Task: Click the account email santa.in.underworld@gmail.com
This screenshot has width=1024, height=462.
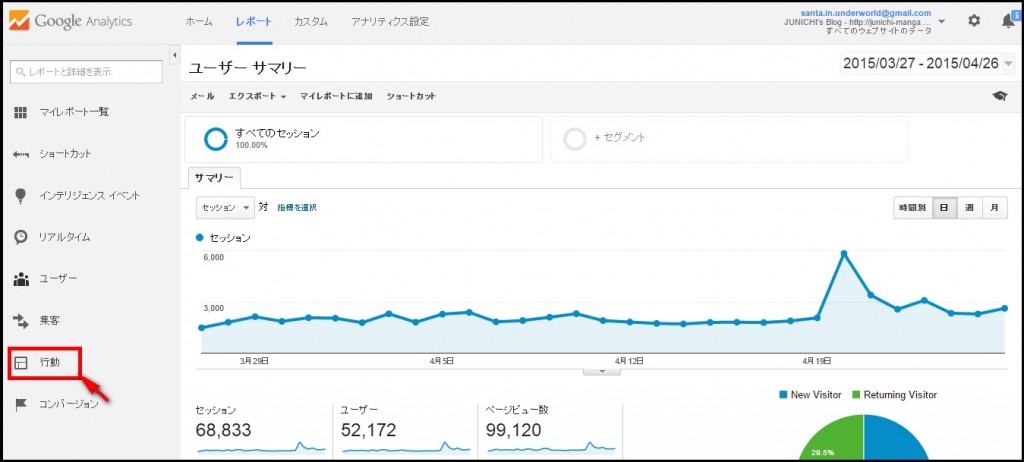Action: (x=865, y=13)
